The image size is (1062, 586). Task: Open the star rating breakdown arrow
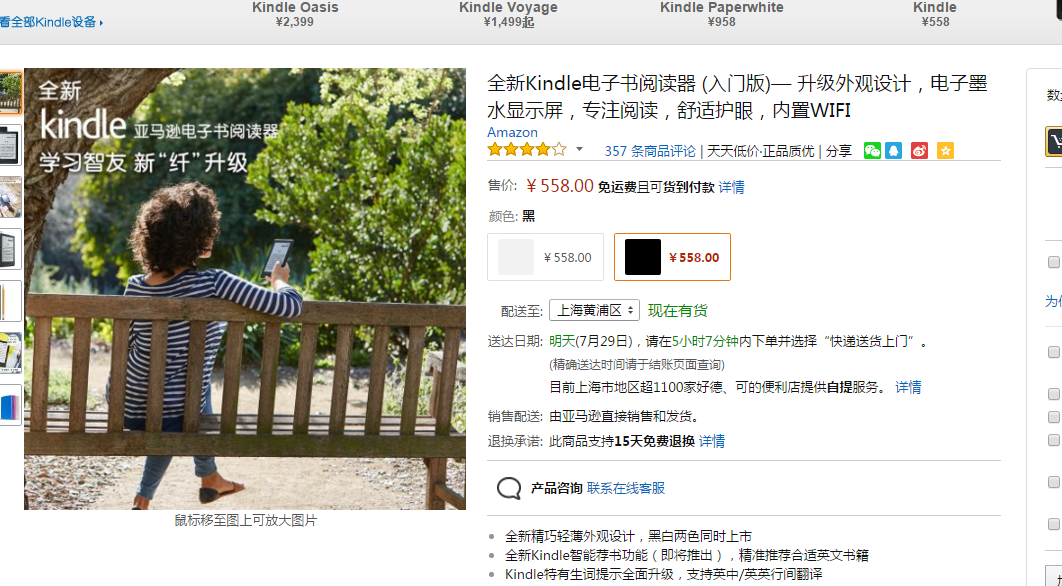click(x=579, y=149)
